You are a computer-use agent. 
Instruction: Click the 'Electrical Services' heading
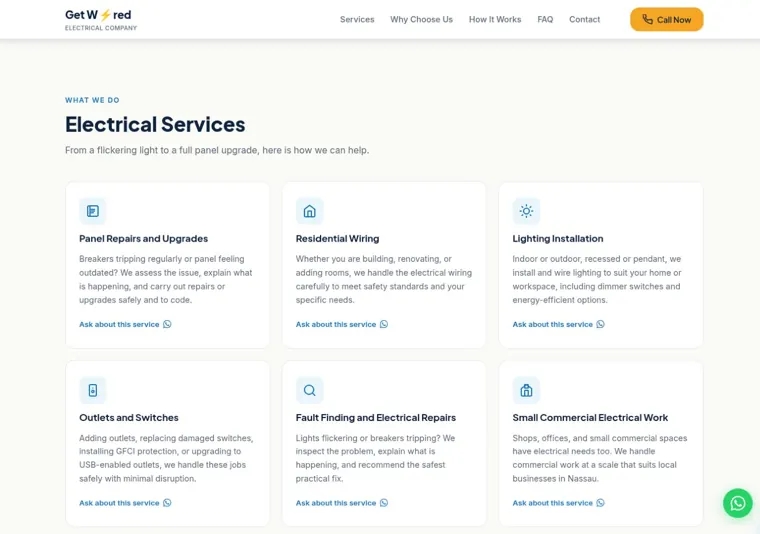pos(155,125)
